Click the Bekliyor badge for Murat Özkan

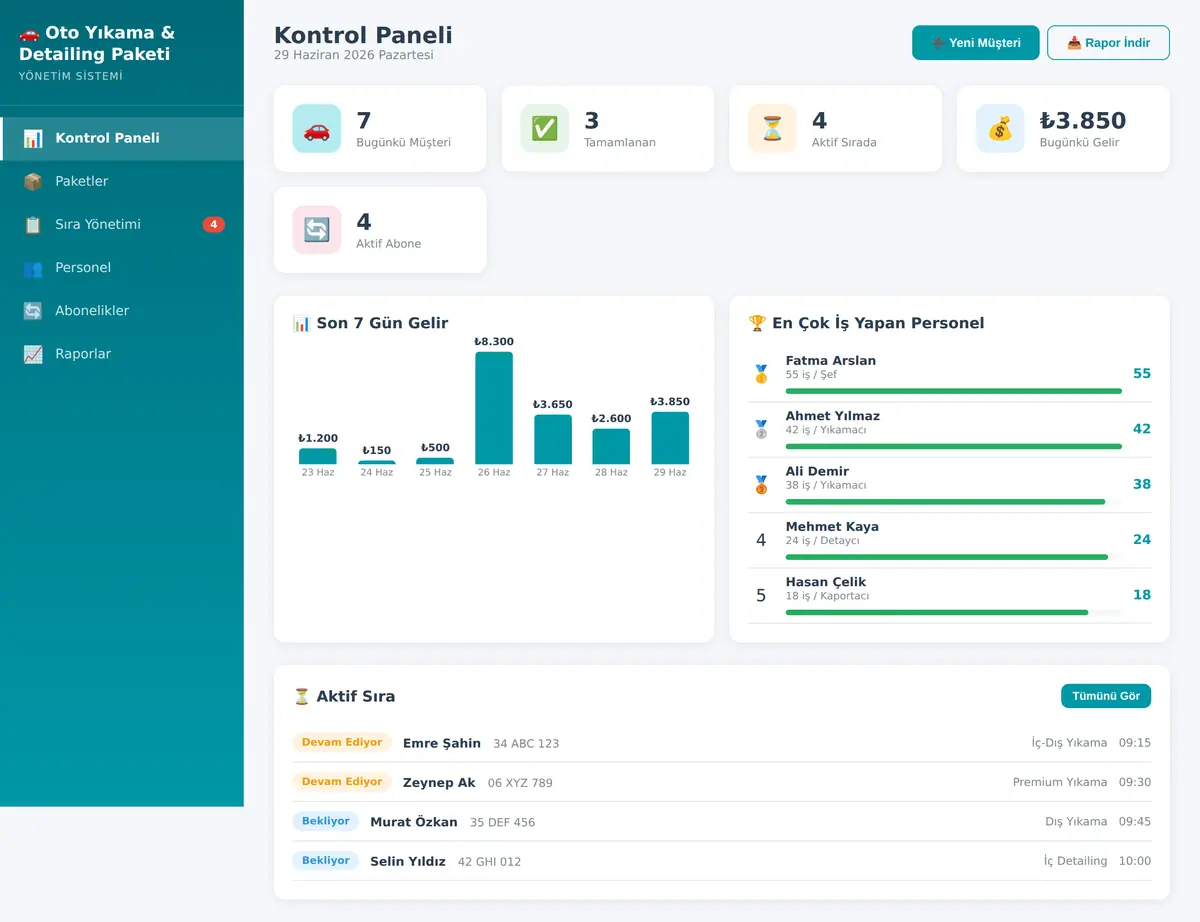pyautogui.click(x=326, y=821)
